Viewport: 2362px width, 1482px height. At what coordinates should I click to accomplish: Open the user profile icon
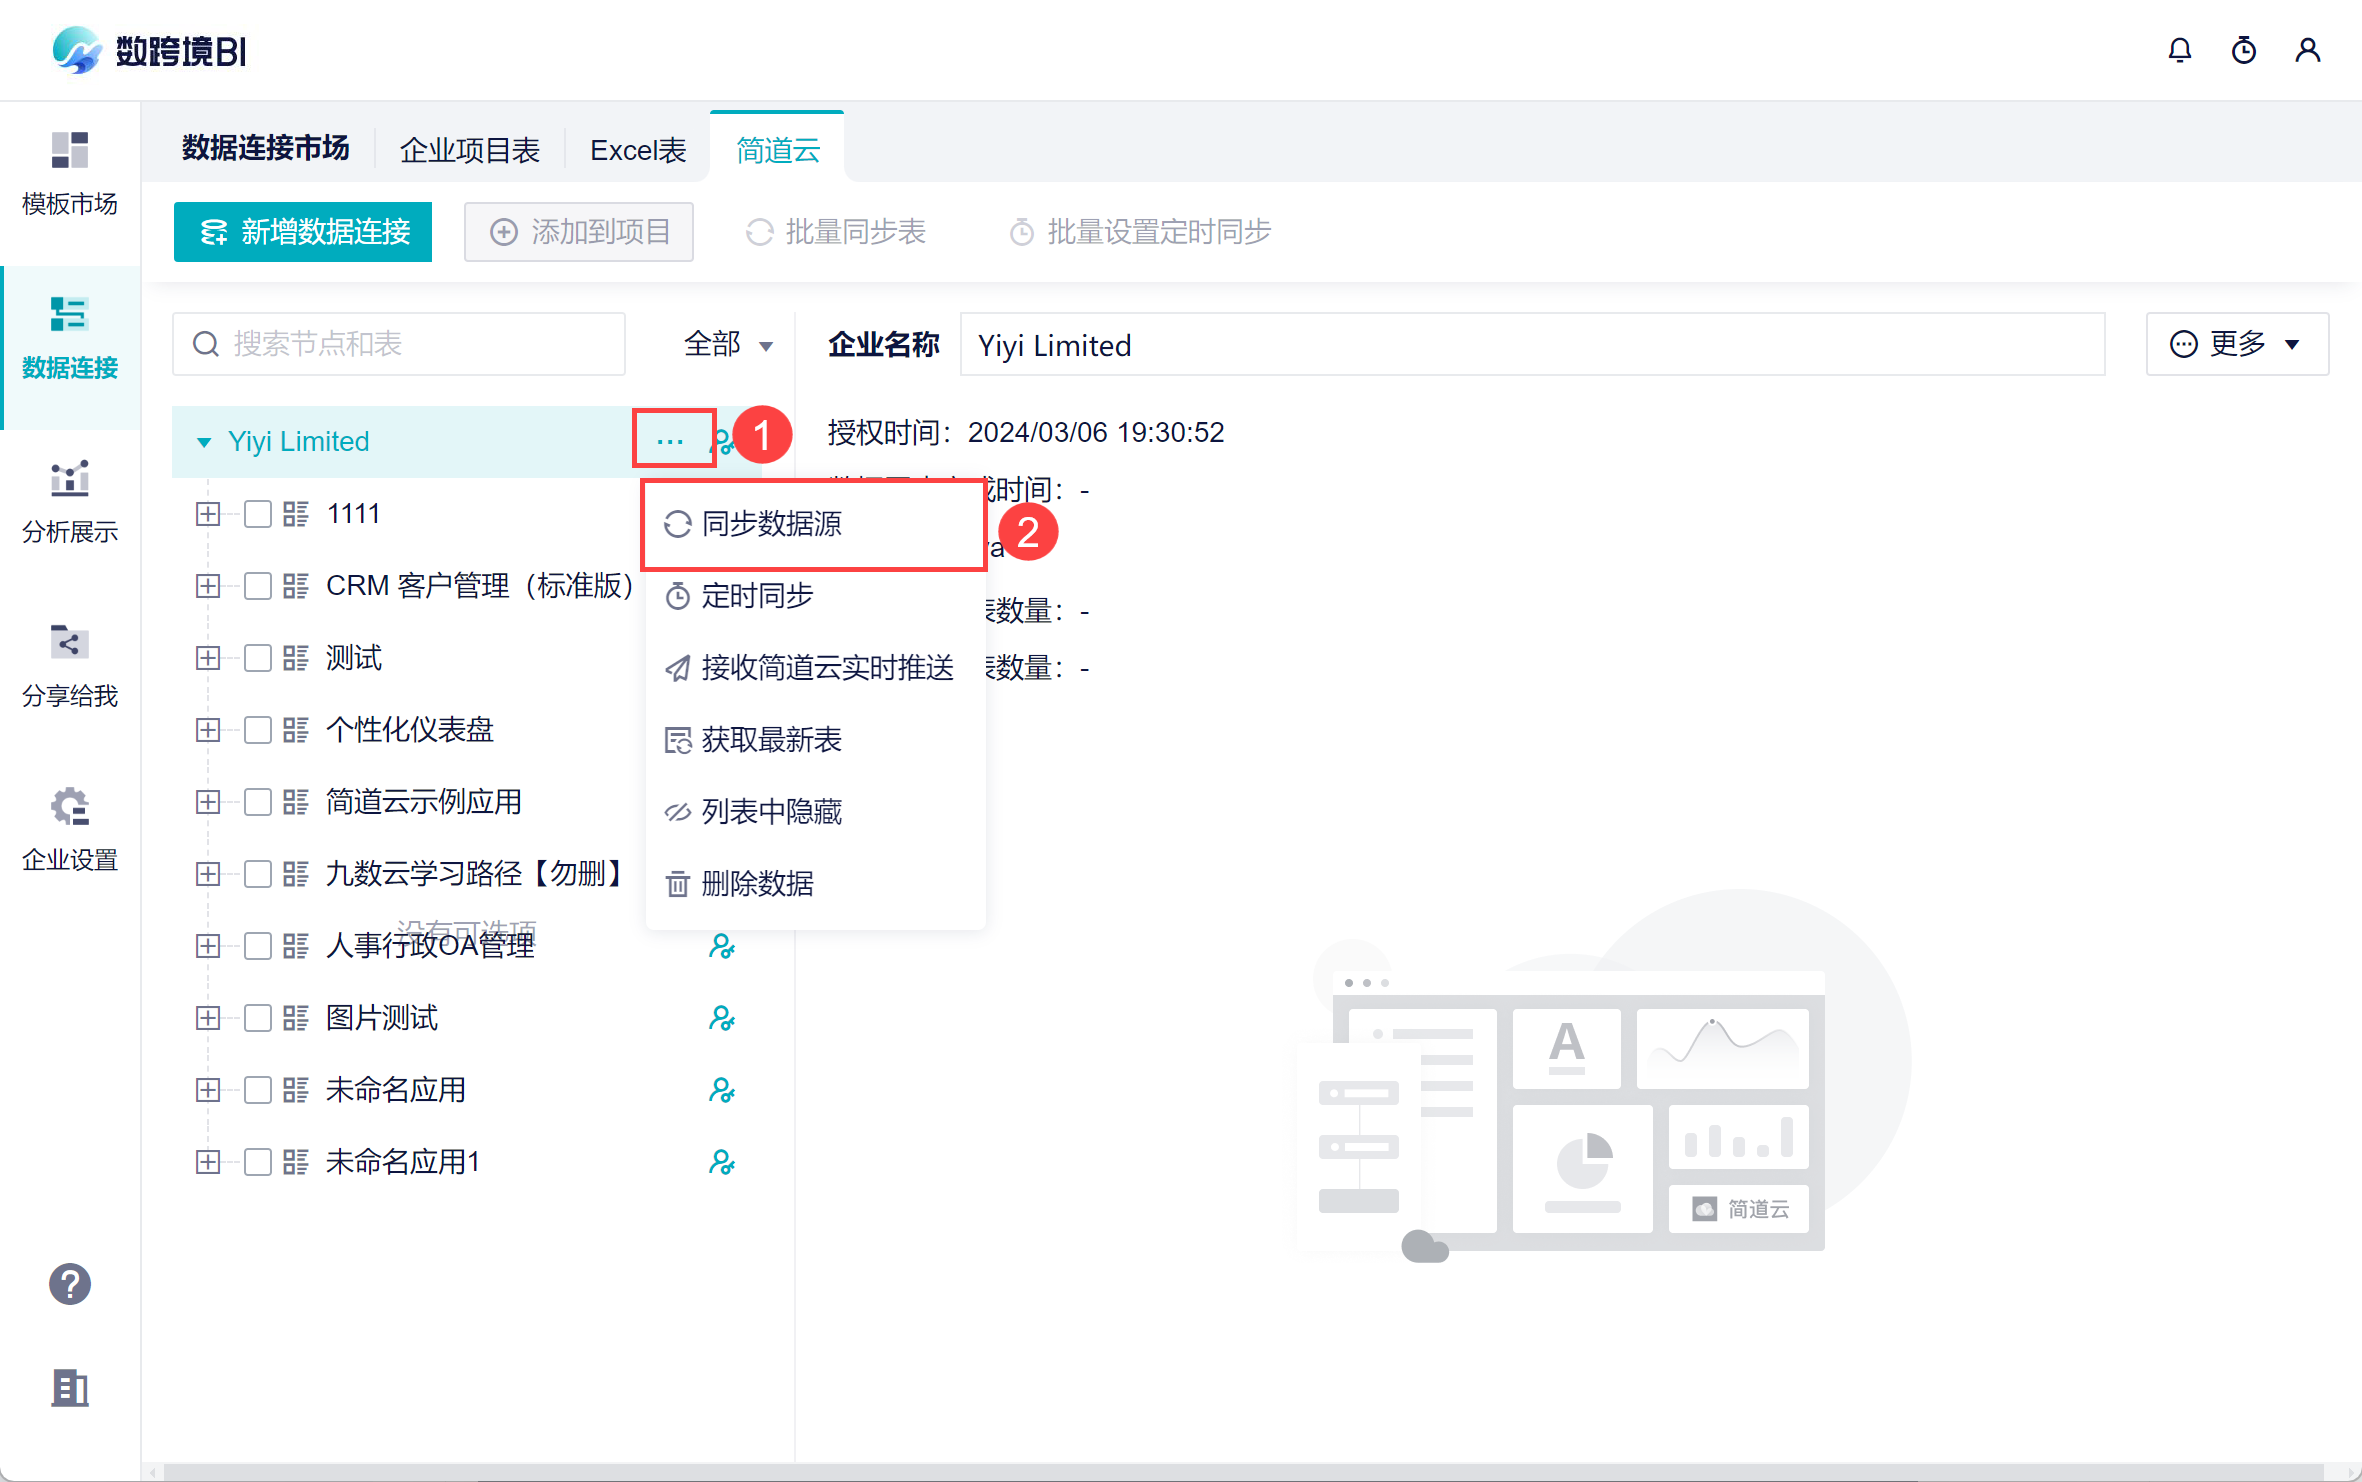click(x=2307, y=50)
